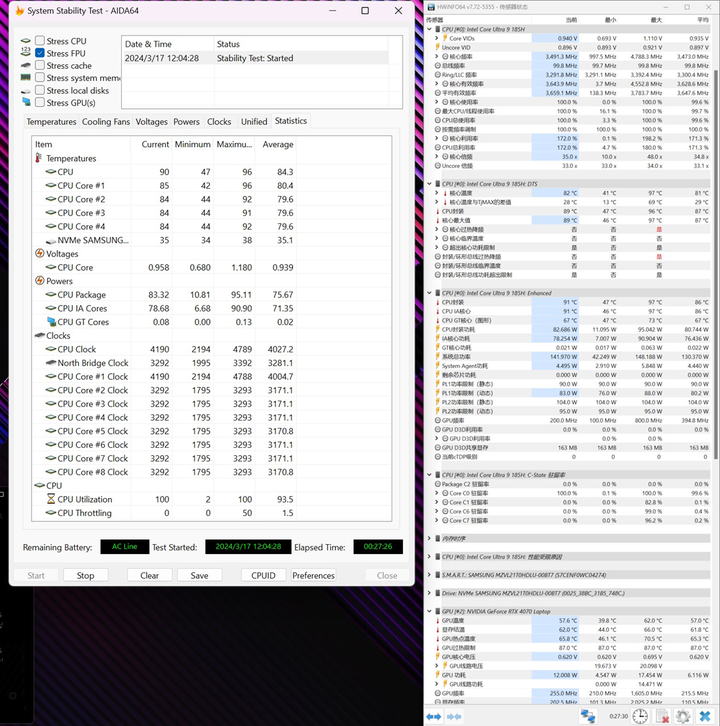
Task: Collapse the CPU [#0] Intel Core Ultra 9 185H group
Action: 429,29
